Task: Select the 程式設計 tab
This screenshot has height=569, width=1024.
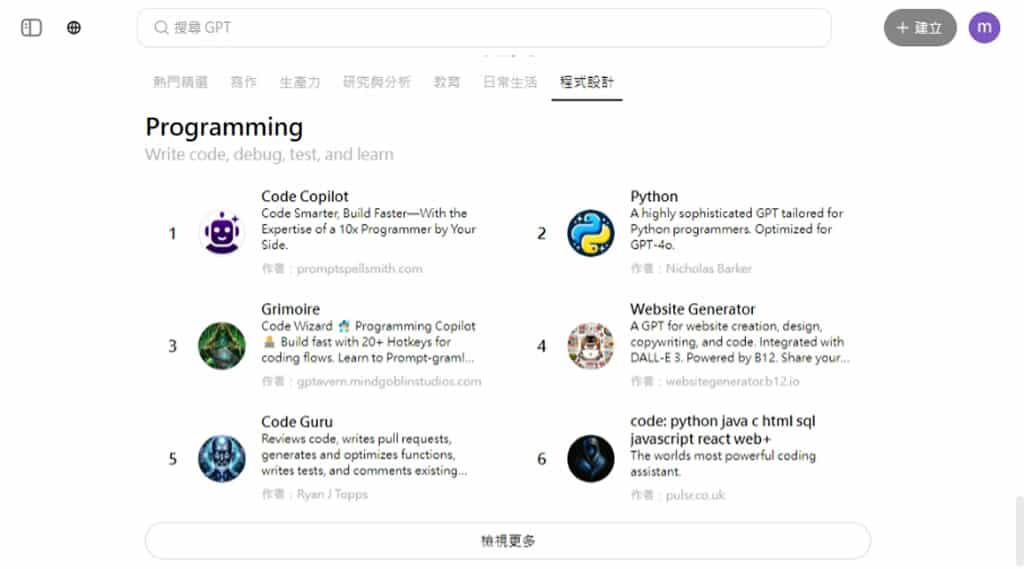Action: 586,82
